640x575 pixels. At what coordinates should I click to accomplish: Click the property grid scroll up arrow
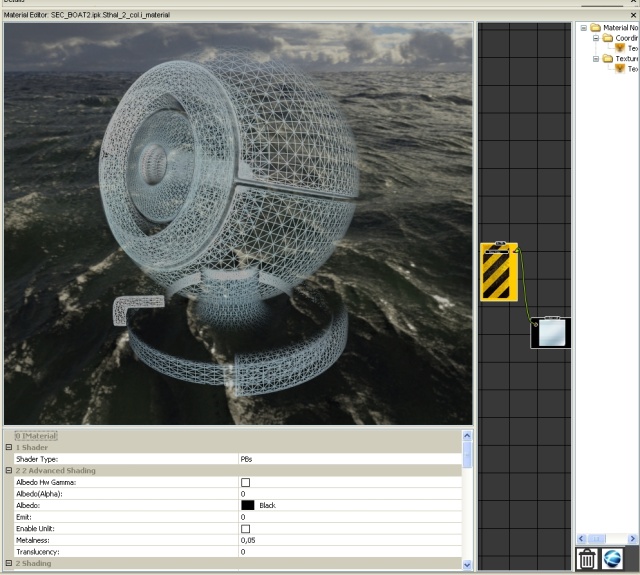tap(467, 436)
